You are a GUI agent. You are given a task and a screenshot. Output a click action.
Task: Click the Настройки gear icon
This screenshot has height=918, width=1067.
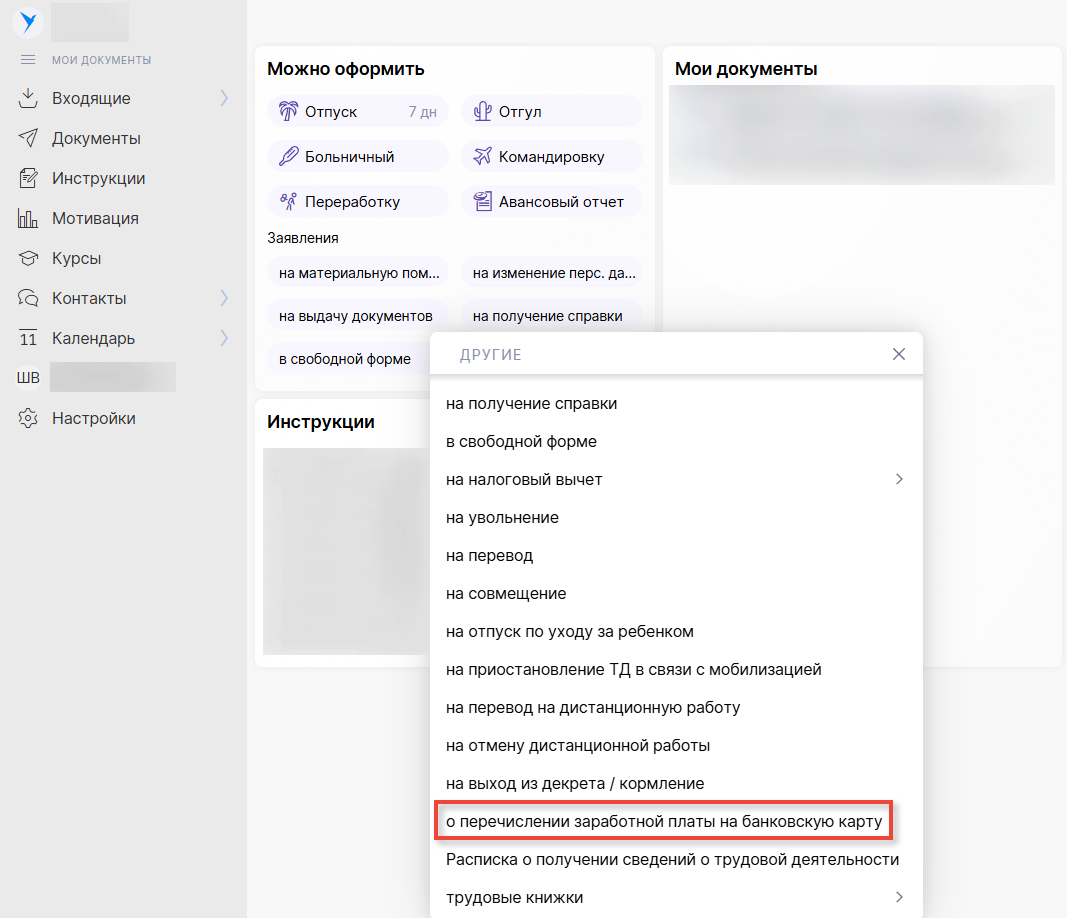tap(28, 418)
